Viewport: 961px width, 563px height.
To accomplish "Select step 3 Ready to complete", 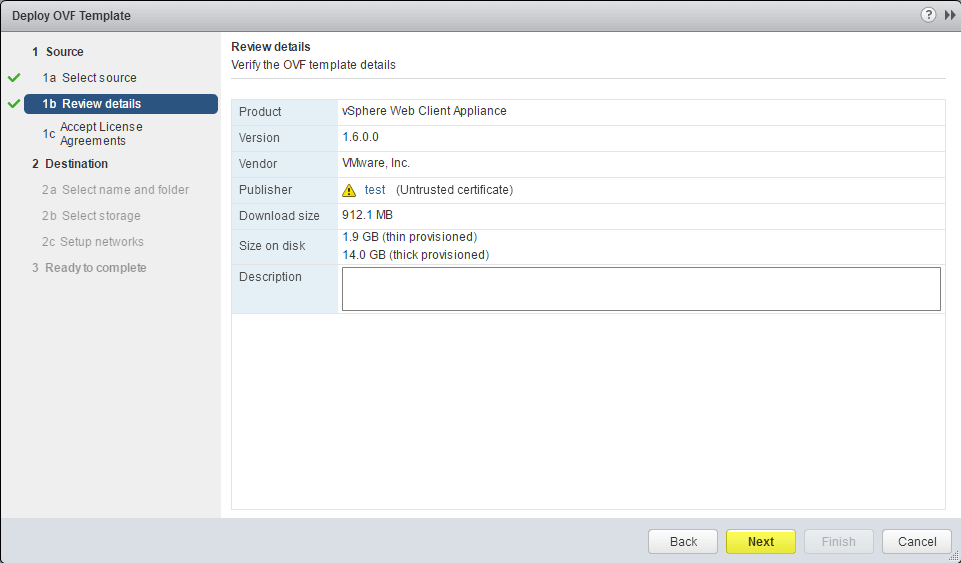I will point(89,268).
